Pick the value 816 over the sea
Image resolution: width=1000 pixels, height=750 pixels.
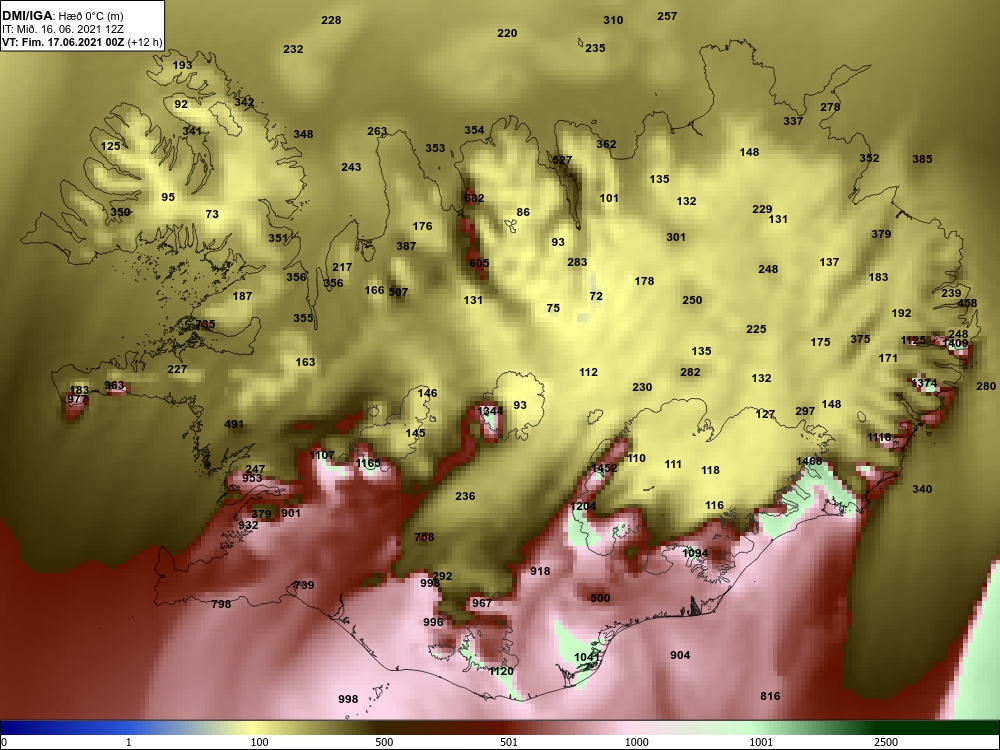pos(770,696)
